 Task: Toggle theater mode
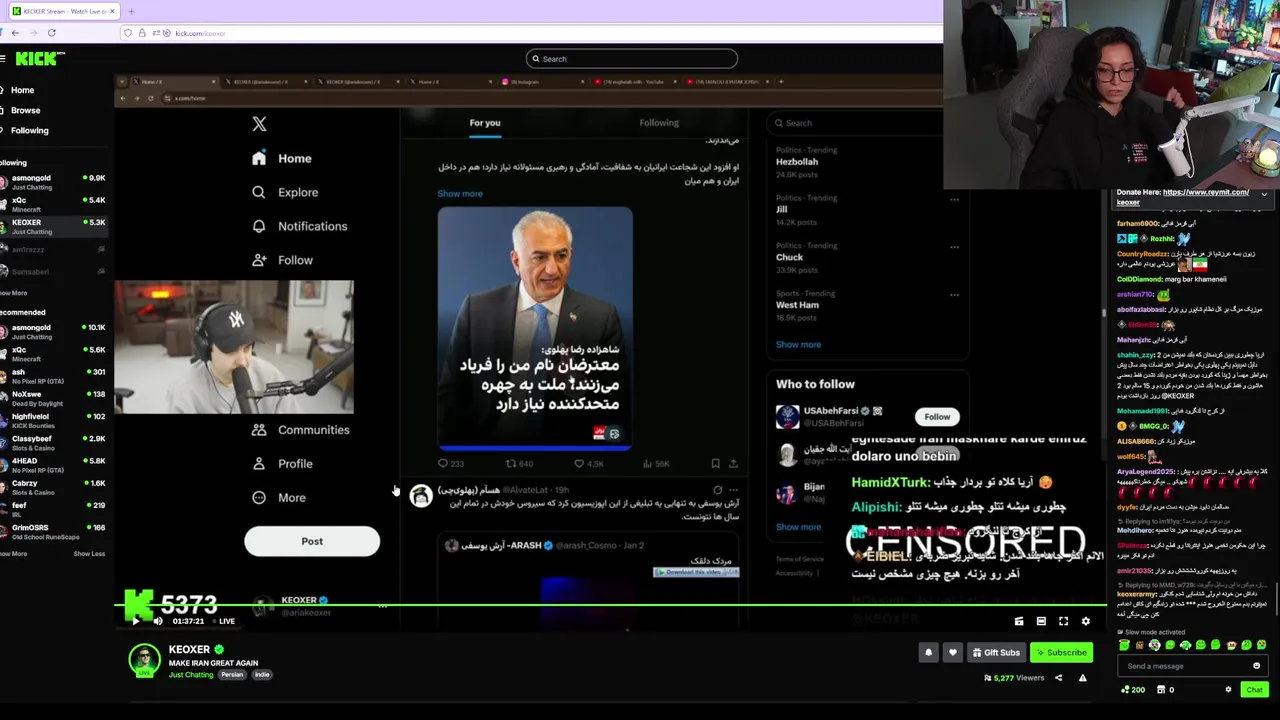coord(1041,621)
